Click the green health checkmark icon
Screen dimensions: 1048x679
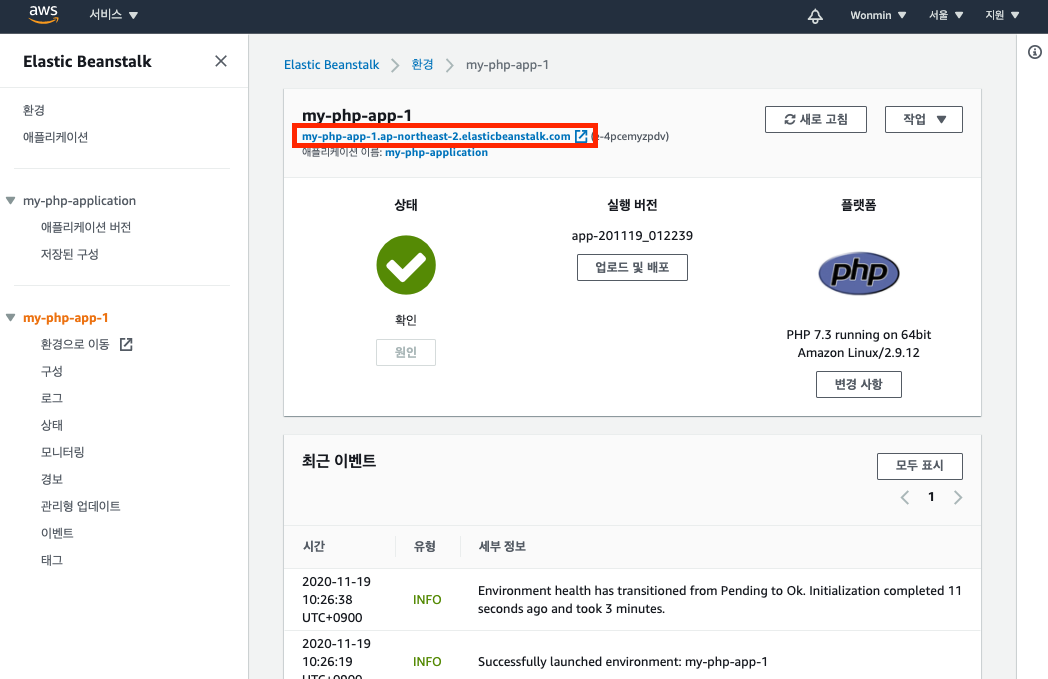click(x=406, y=265)
